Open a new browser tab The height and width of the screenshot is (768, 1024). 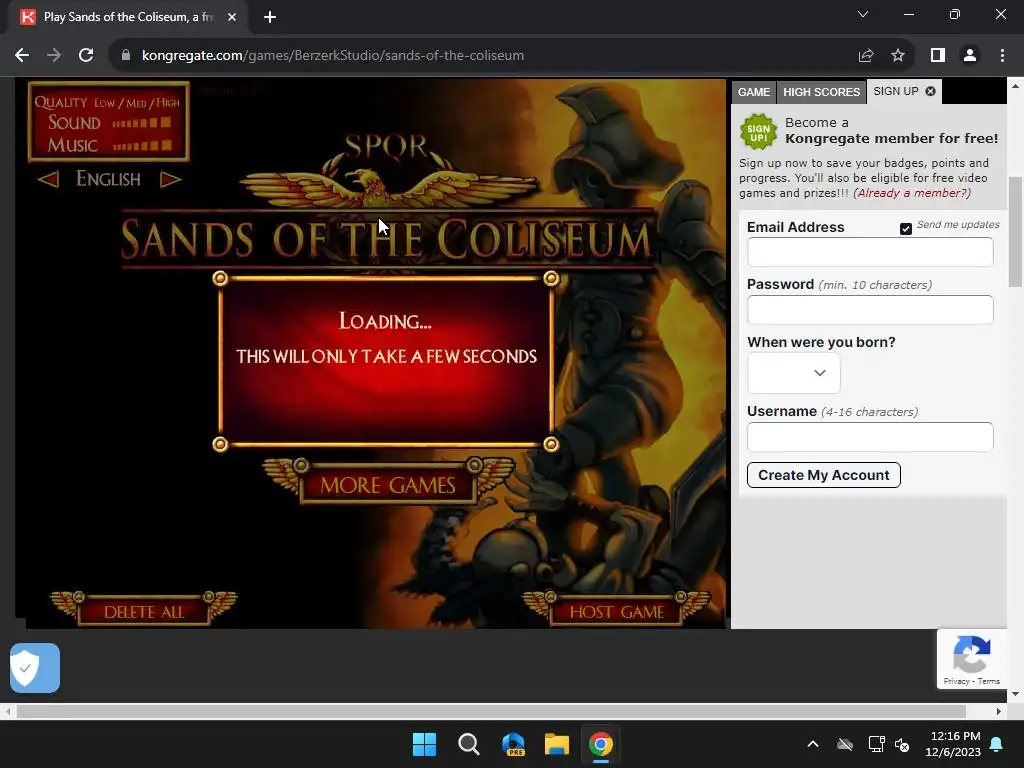point(270,17)
